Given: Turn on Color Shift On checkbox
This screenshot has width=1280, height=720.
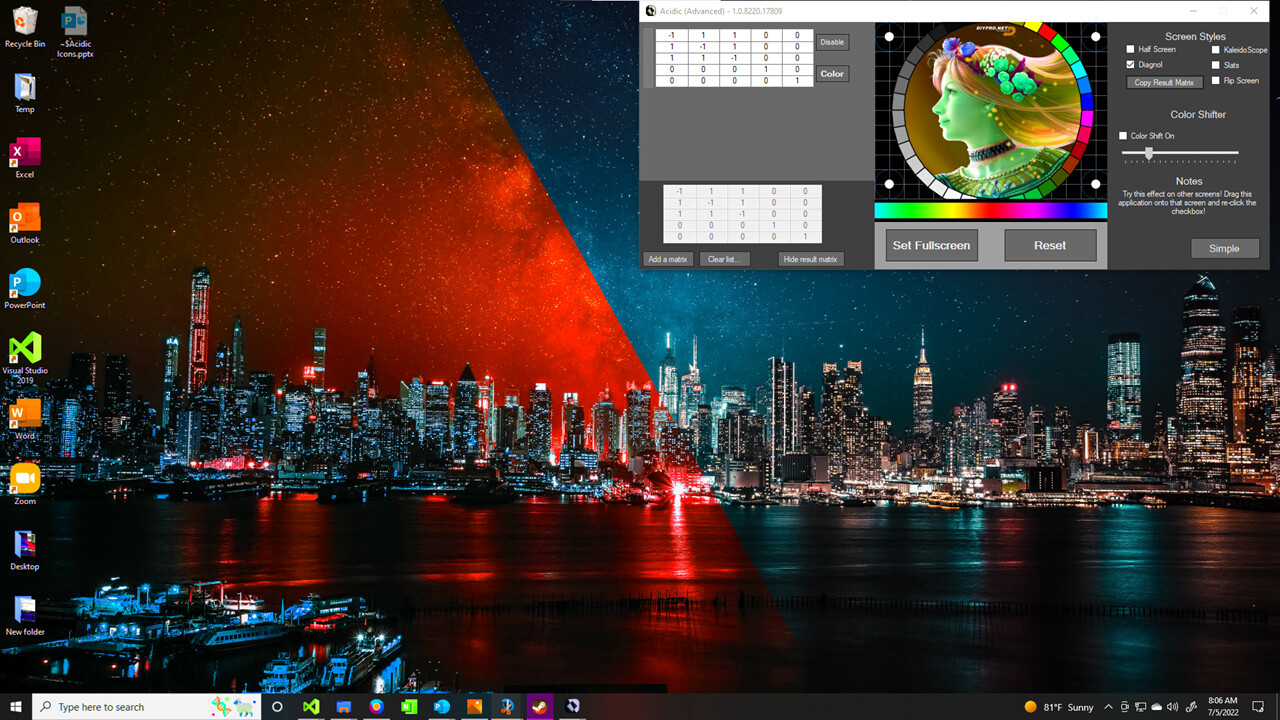Looking at the screenshot, I should (1123, 136).
